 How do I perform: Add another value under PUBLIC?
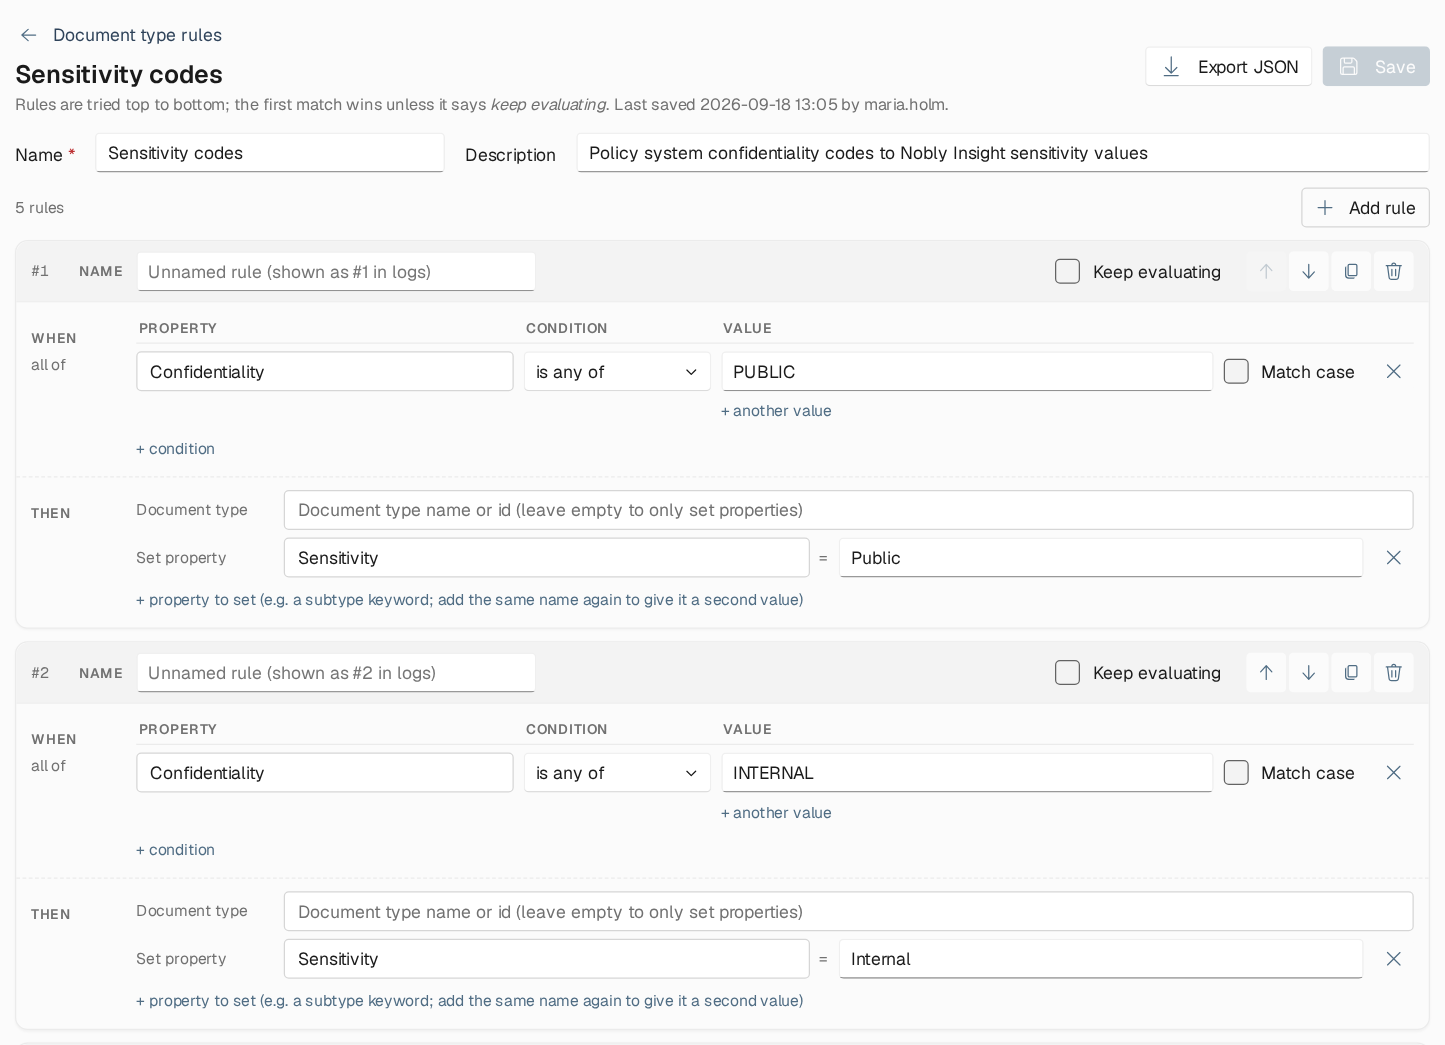pos(776,411)
